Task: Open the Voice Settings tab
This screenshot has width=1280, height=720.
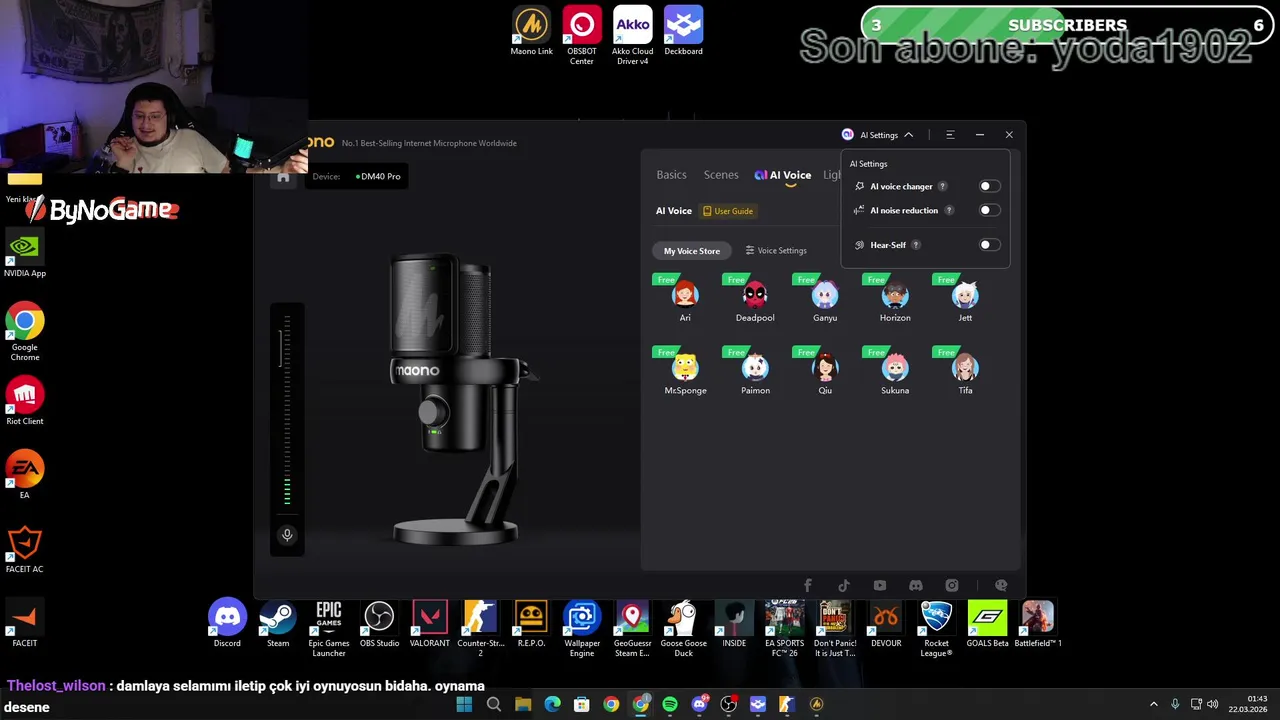Action: pyautogui.click(x=776, y=251)
